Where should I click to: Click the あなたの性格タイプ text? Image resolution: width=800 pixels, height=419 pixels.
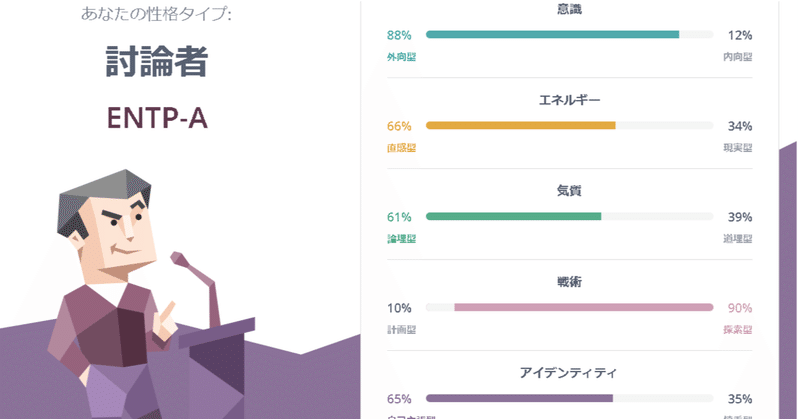click(155, 14)
